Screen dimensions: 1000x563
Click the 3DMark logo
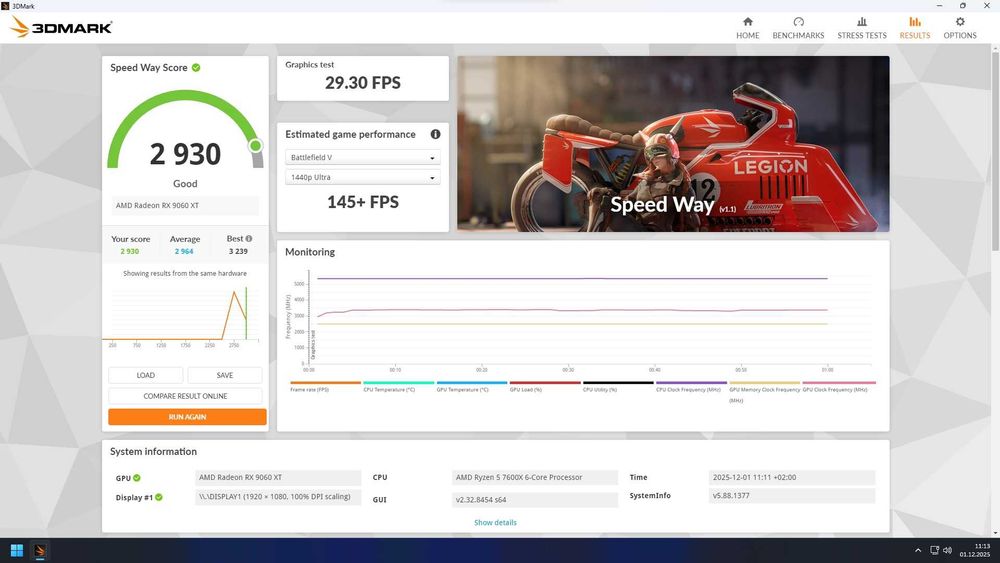(x=61, y=27)
